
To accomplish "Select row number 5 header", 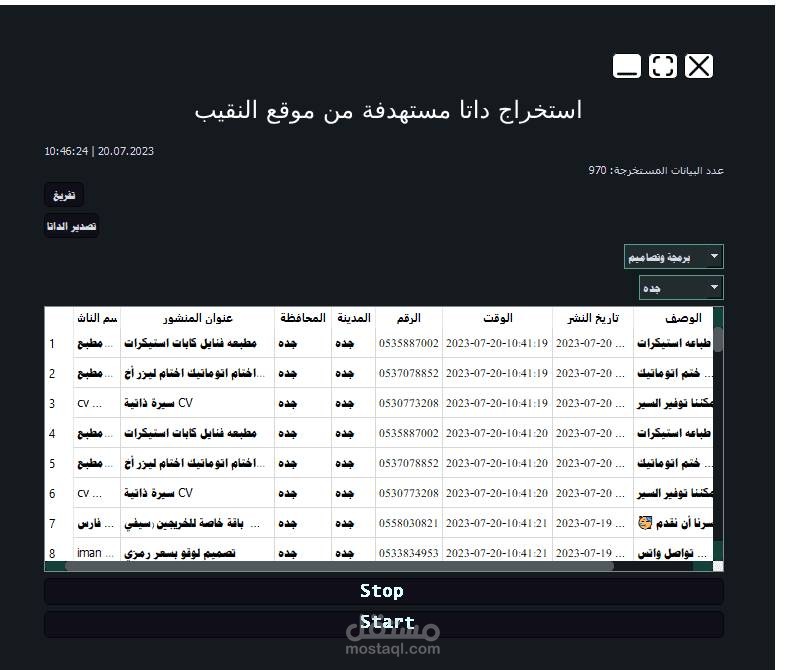I will [x=59, y=464].
